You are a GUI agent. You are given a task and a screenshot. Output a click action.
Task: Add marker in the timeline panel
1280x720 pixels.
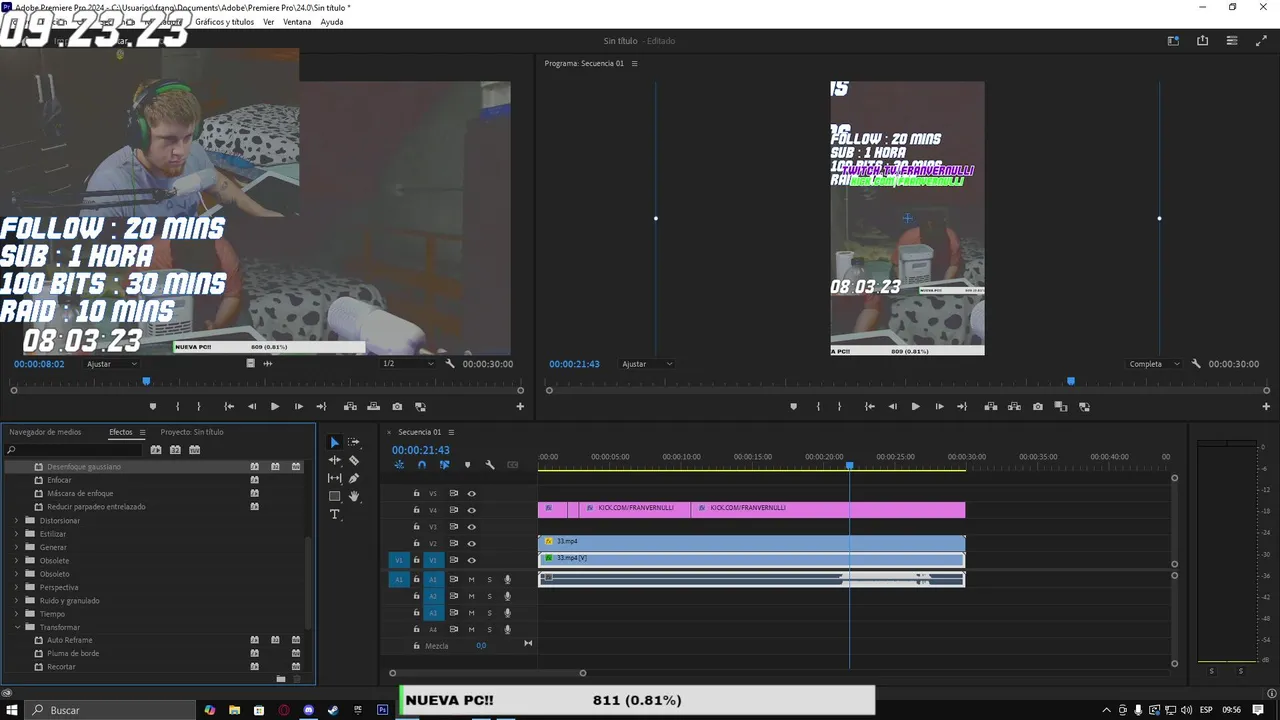coord(467,465)
